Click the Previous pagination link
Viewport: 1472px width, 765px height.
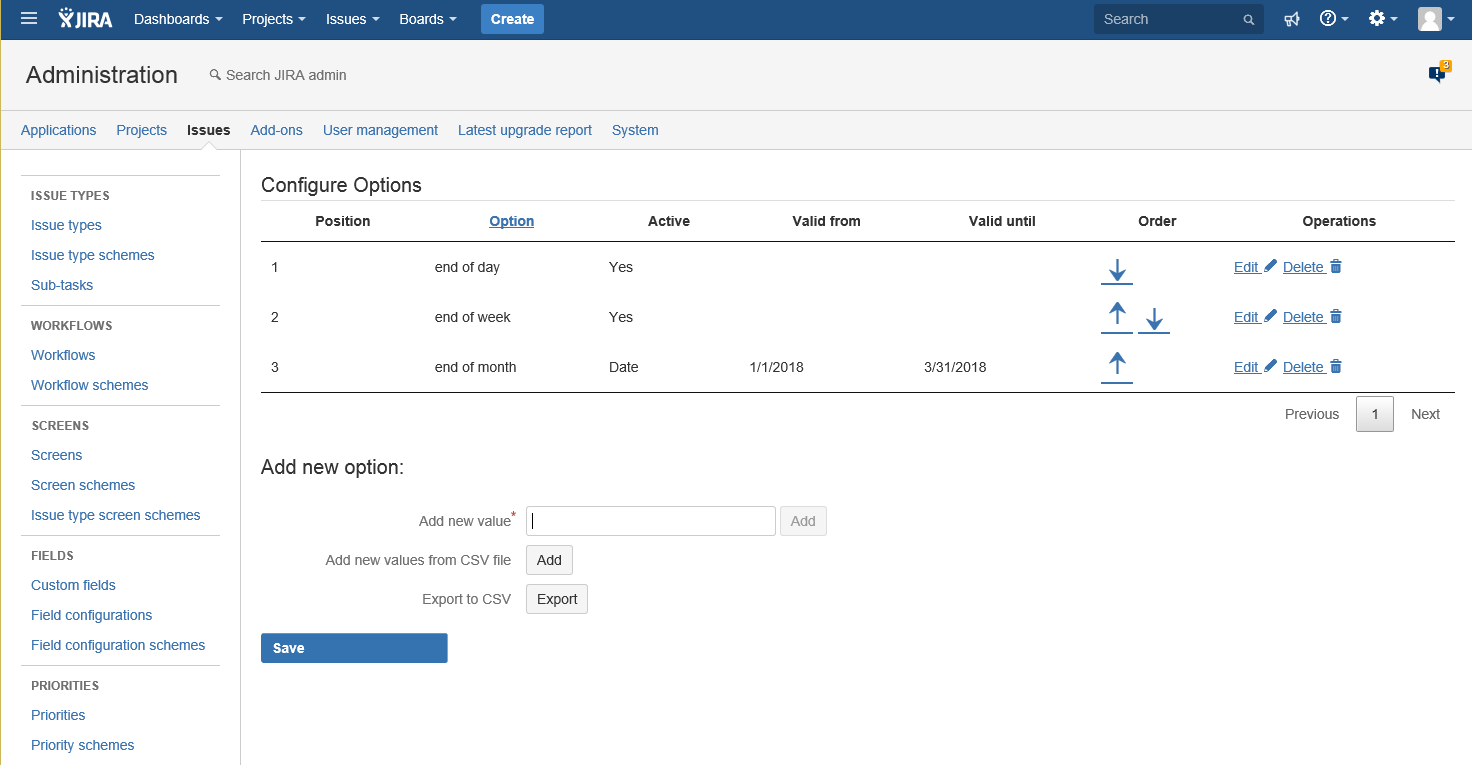point(1312,414)
